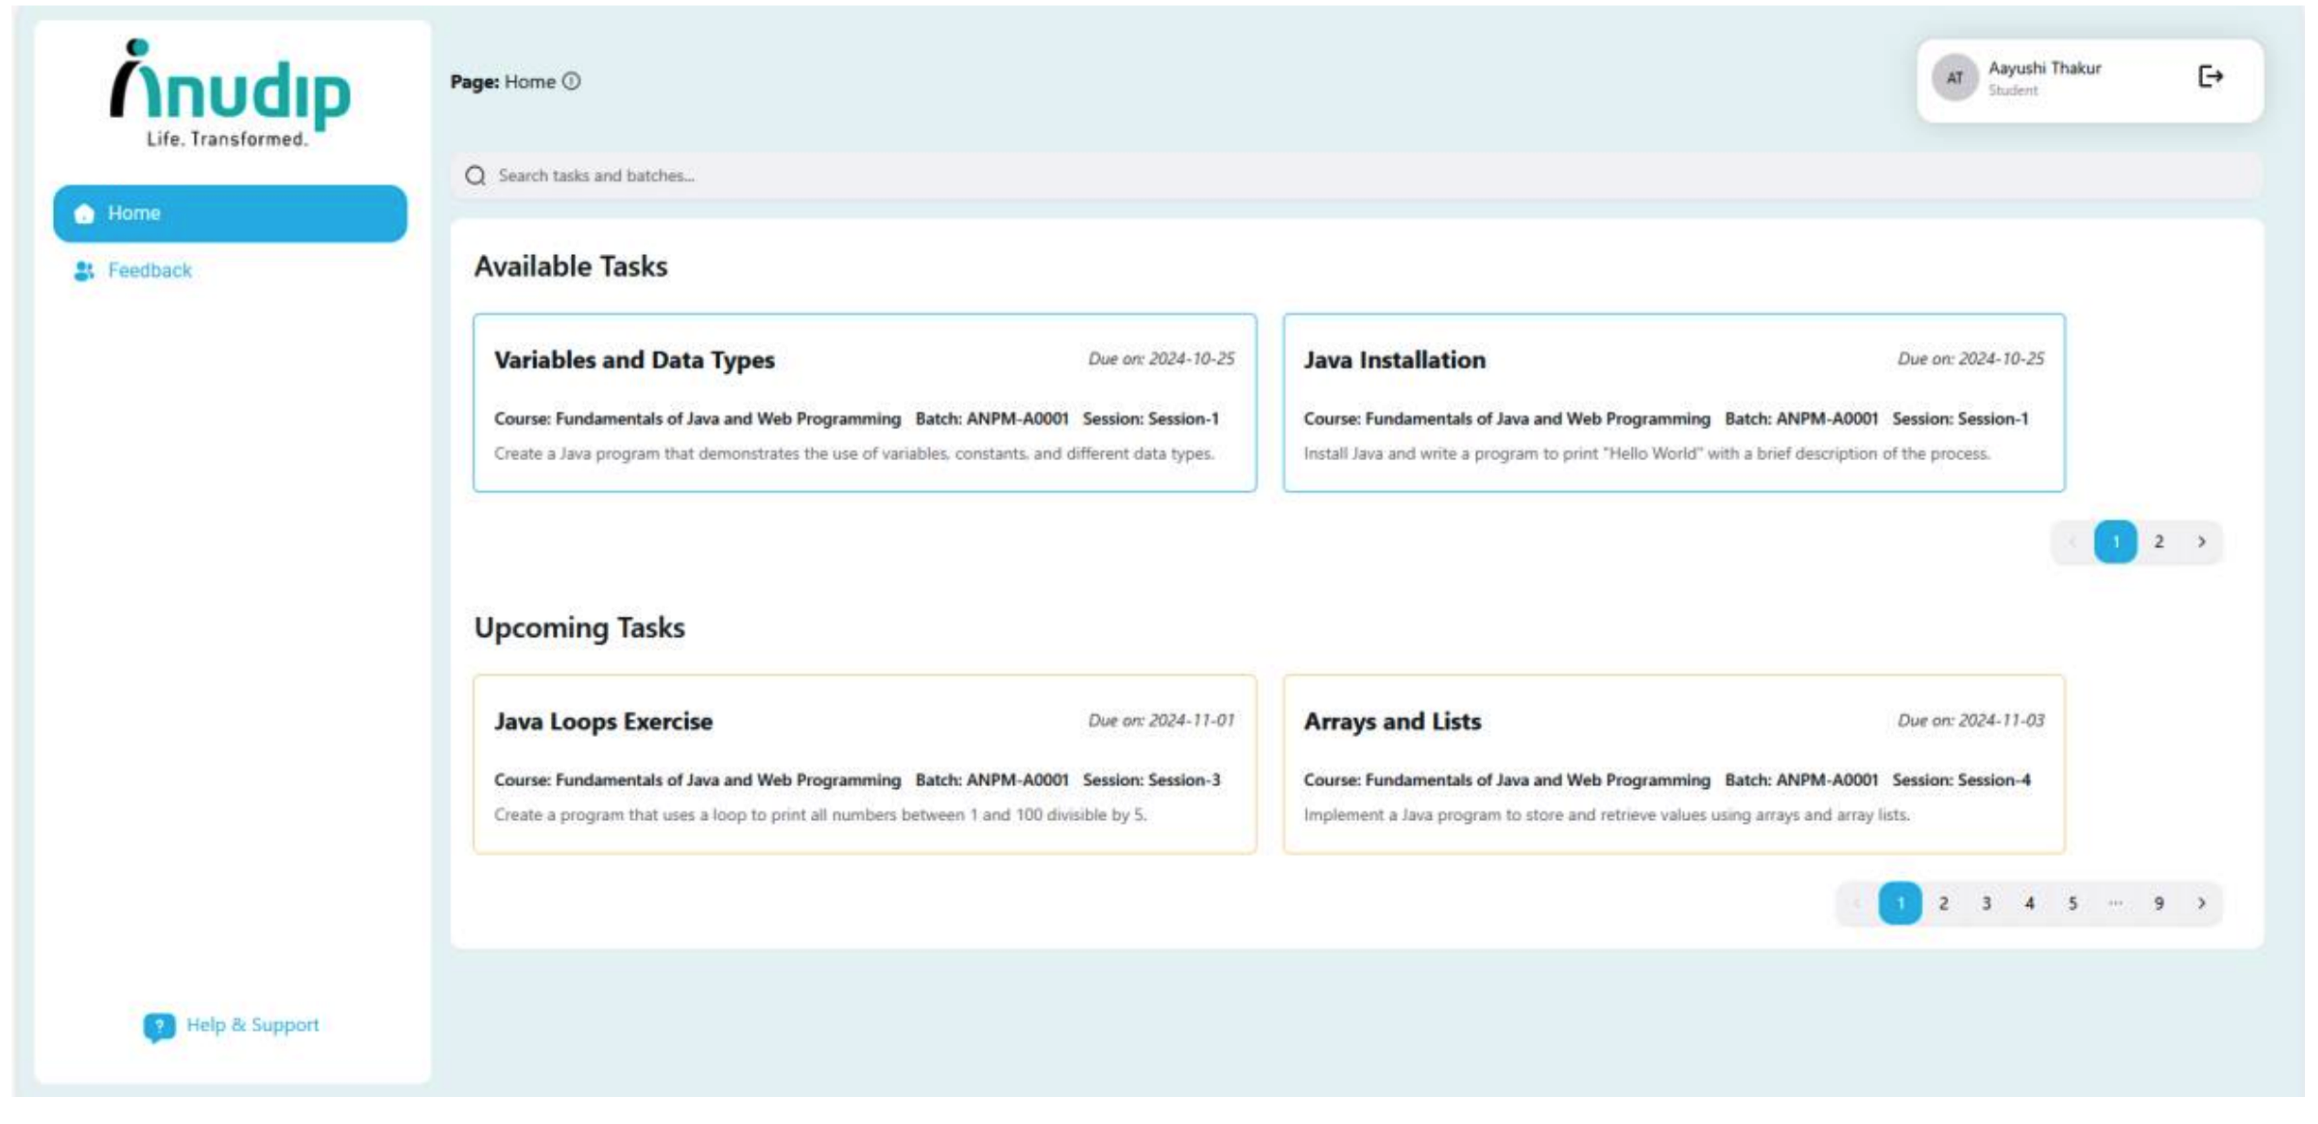Click the info icon next to Page: Home
The width and height of the screenshot is (2318, 1124).
(x=570, y=83)
